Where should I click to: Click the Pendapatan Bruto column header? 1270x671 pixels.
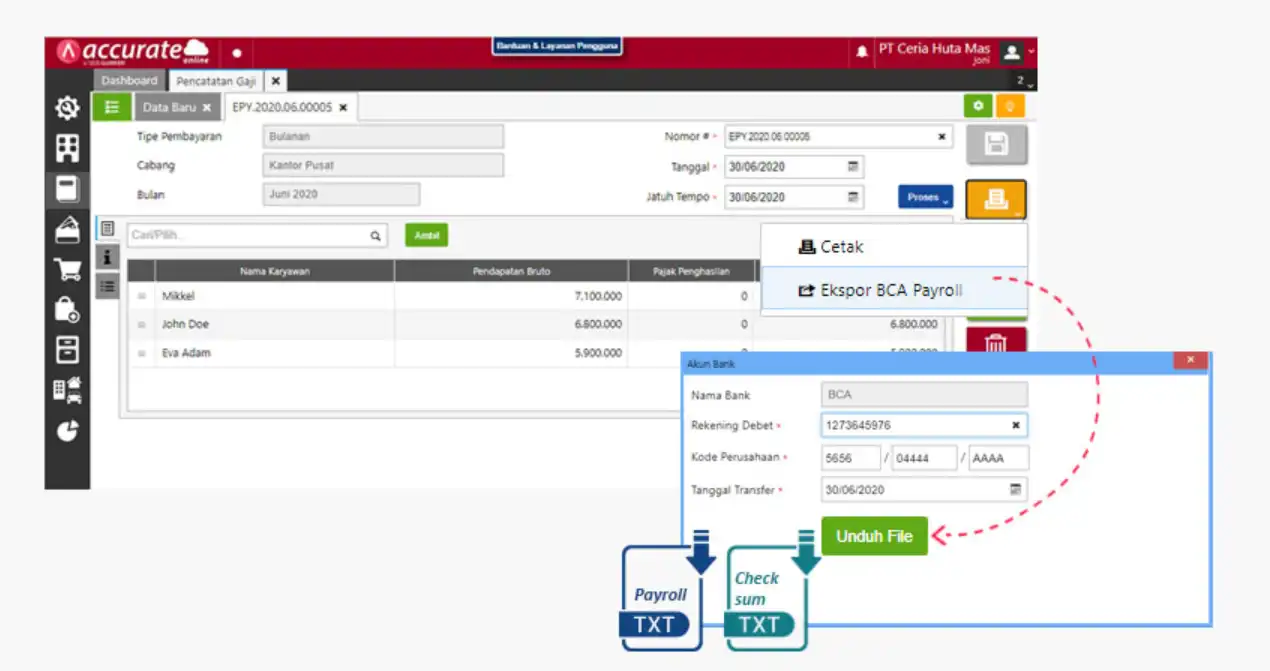[511, 271]
